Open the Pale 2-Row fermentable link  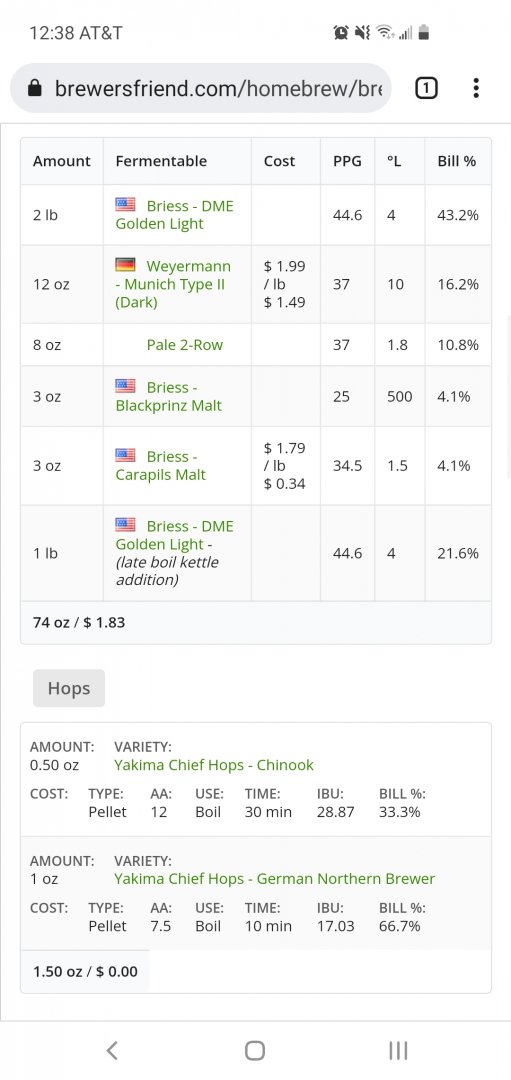185,344
